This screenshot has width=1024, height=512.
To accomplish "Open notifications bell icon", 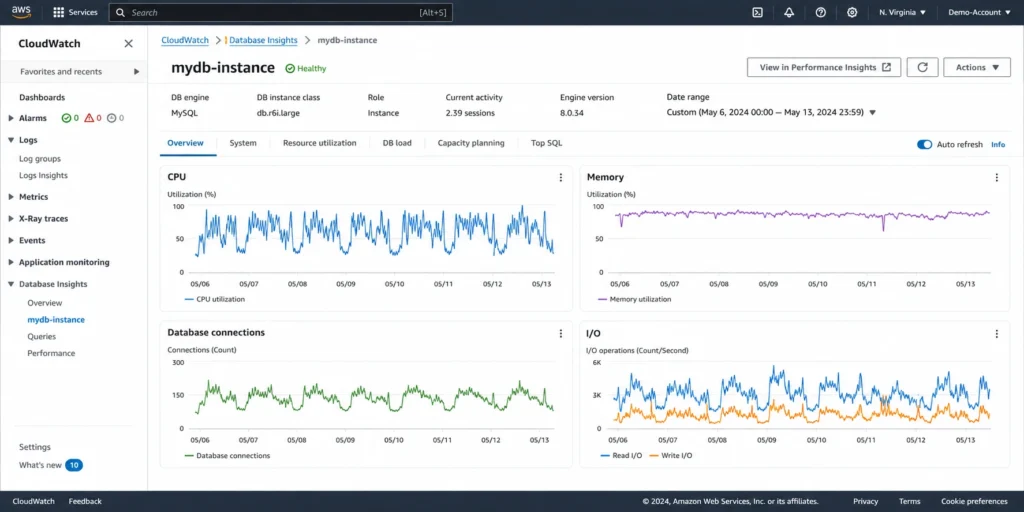I will click(789, 12).
